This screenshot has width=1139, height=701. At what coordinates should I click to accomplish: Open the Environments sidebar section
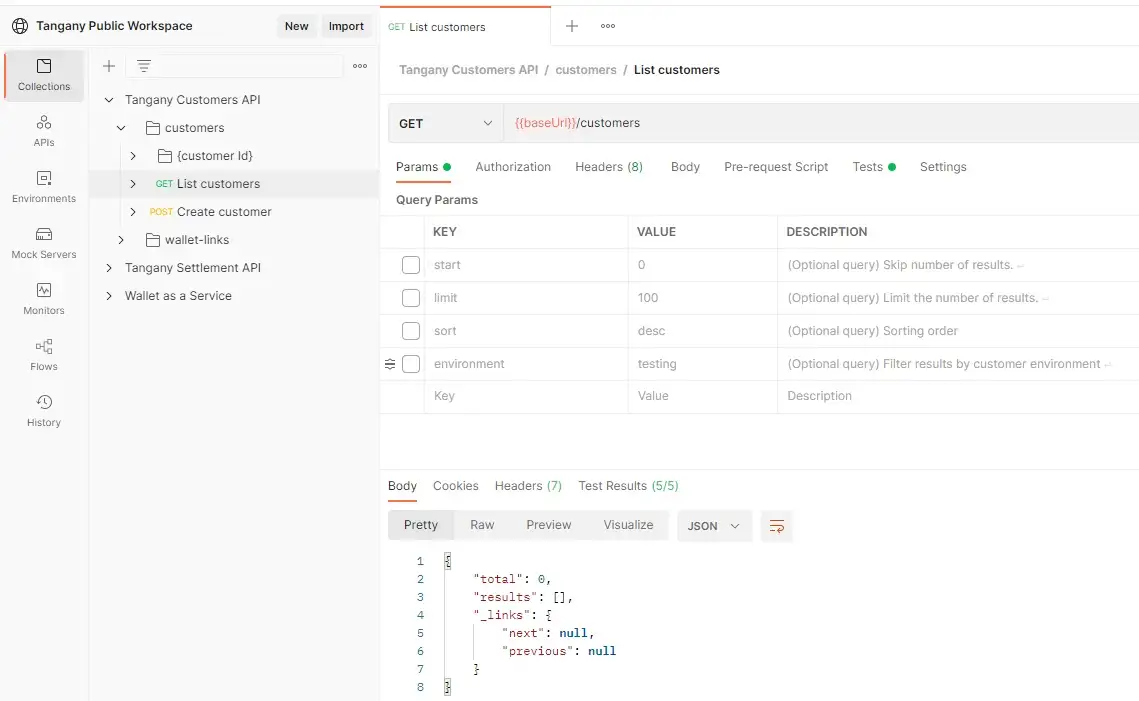click(44, 187)
